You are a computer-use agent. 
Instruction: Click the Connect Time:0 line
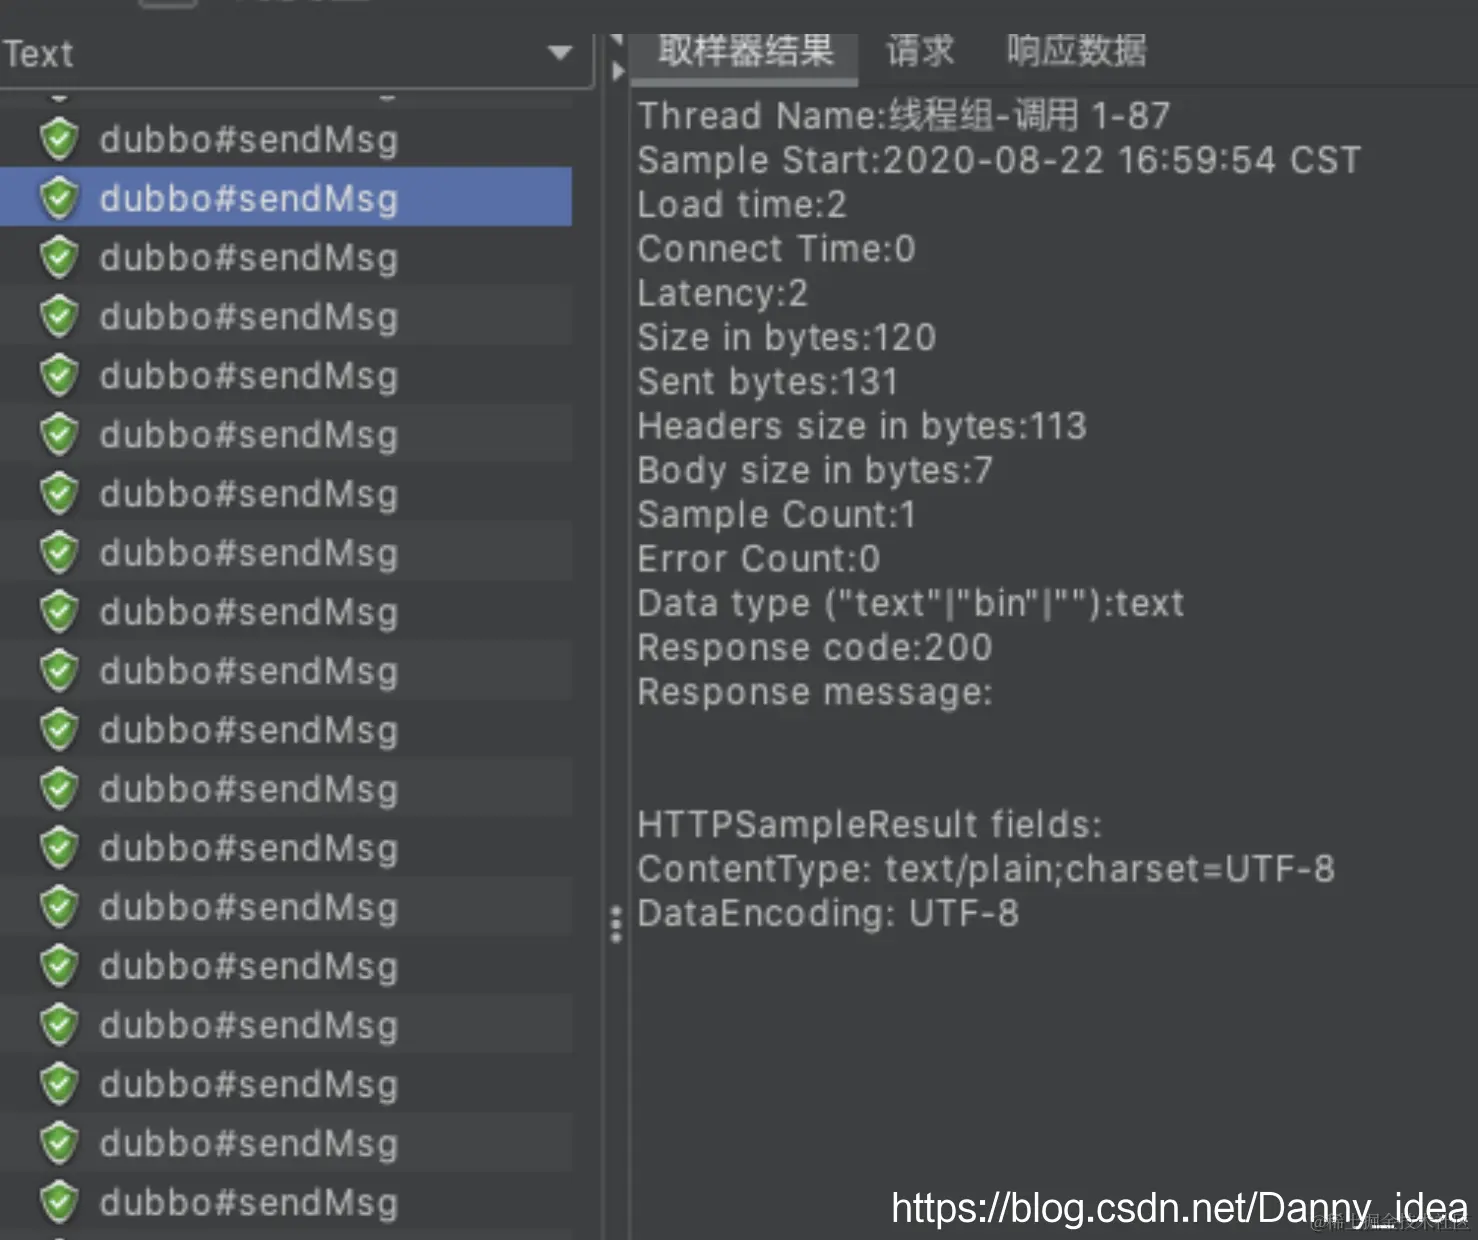[x=776, y=248]
